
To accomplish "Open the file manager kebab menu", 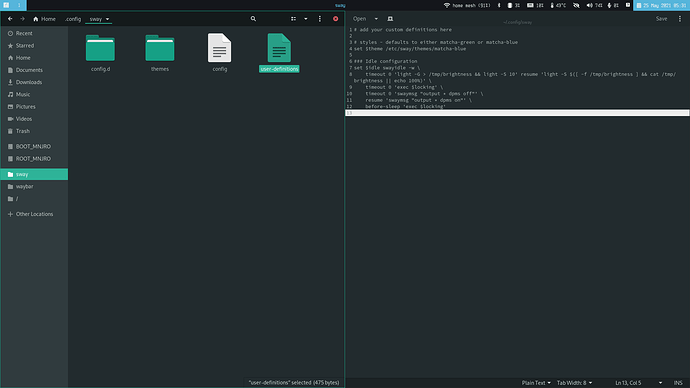I will (320, 19).
